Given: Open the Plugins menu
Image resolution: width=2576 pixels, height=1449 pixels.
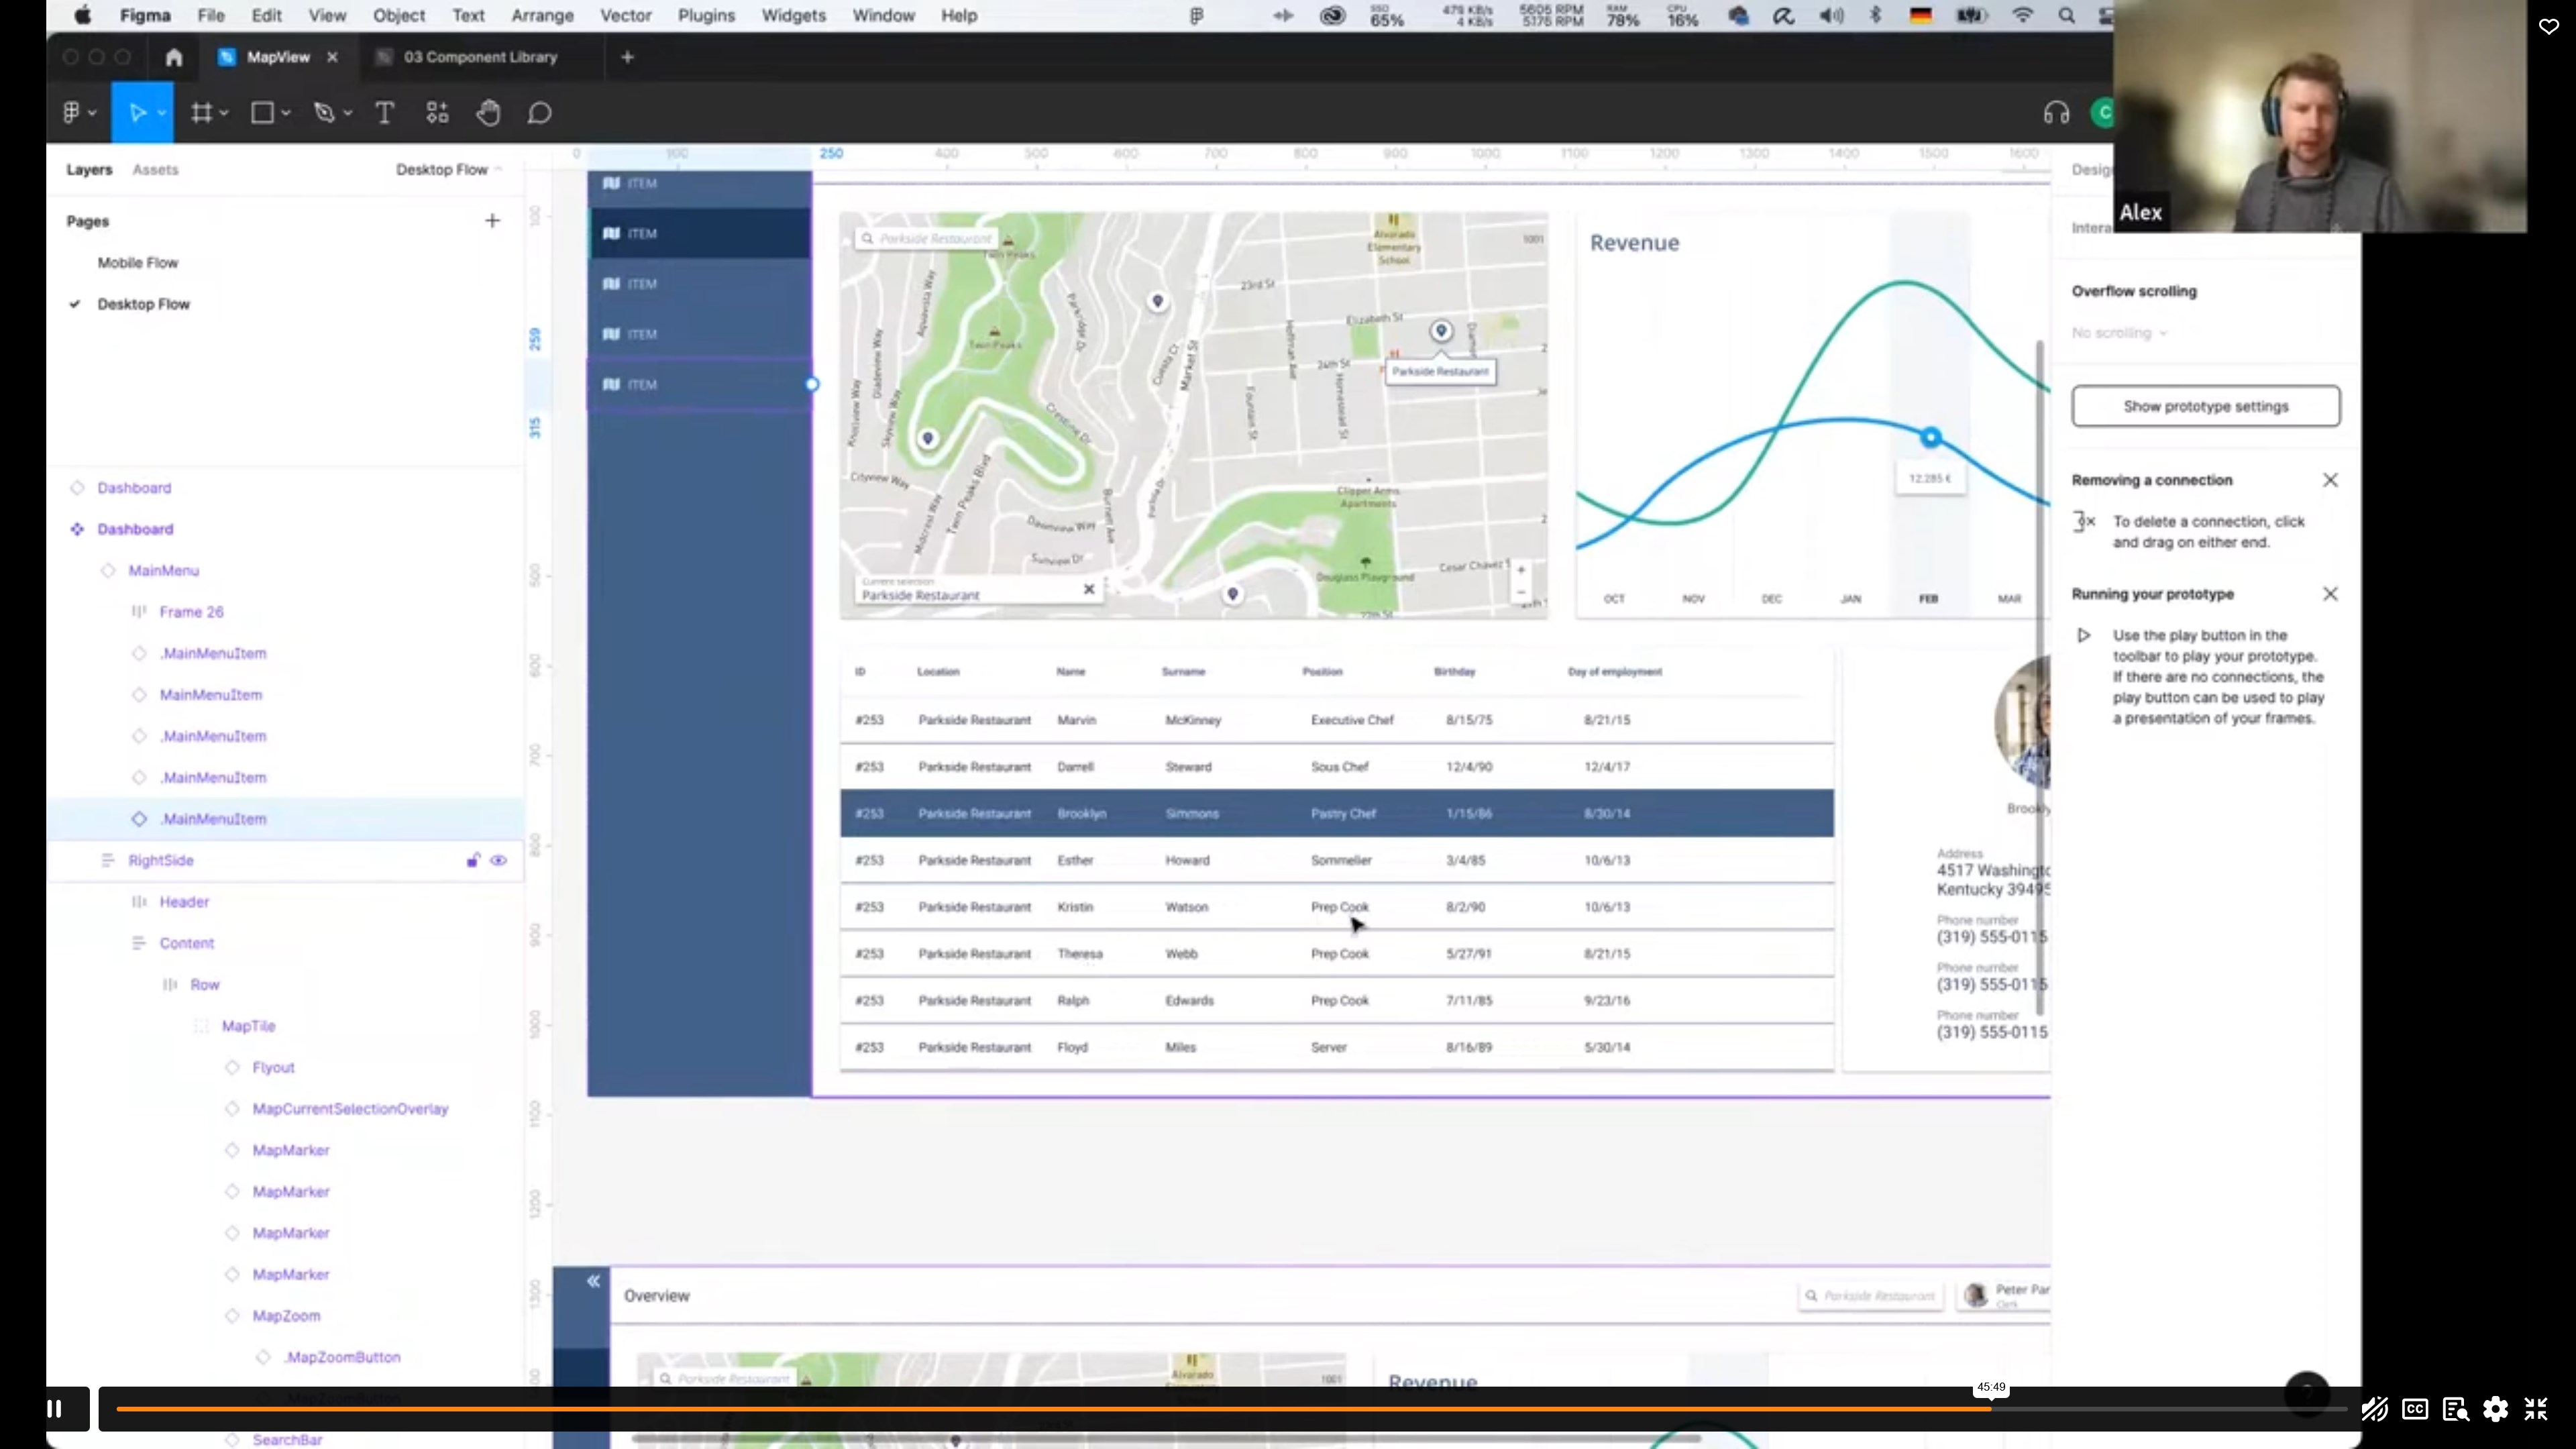Looking at the screenshot, I should (x=705, y=16).
